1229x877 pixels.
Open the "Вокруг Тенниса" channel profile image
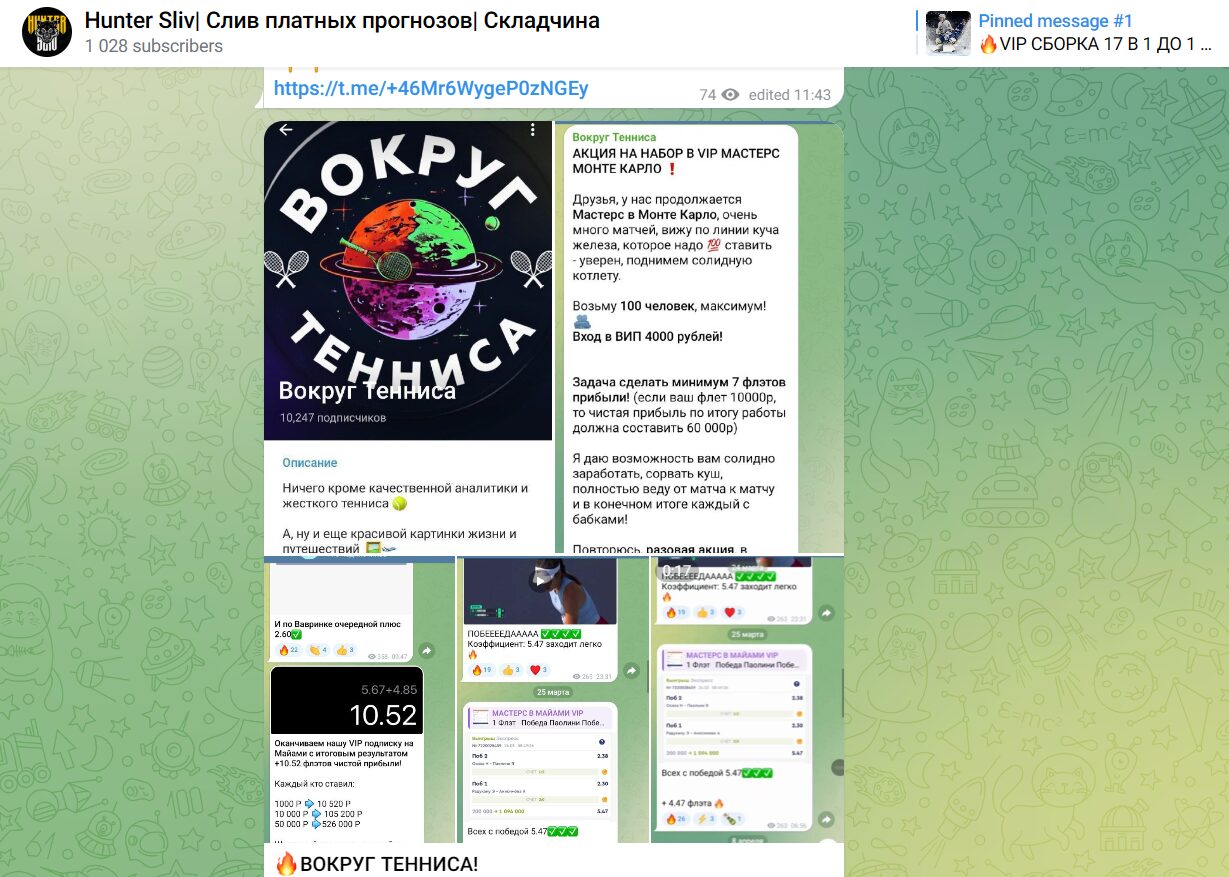pyautogui.click(x=408, y=338)
